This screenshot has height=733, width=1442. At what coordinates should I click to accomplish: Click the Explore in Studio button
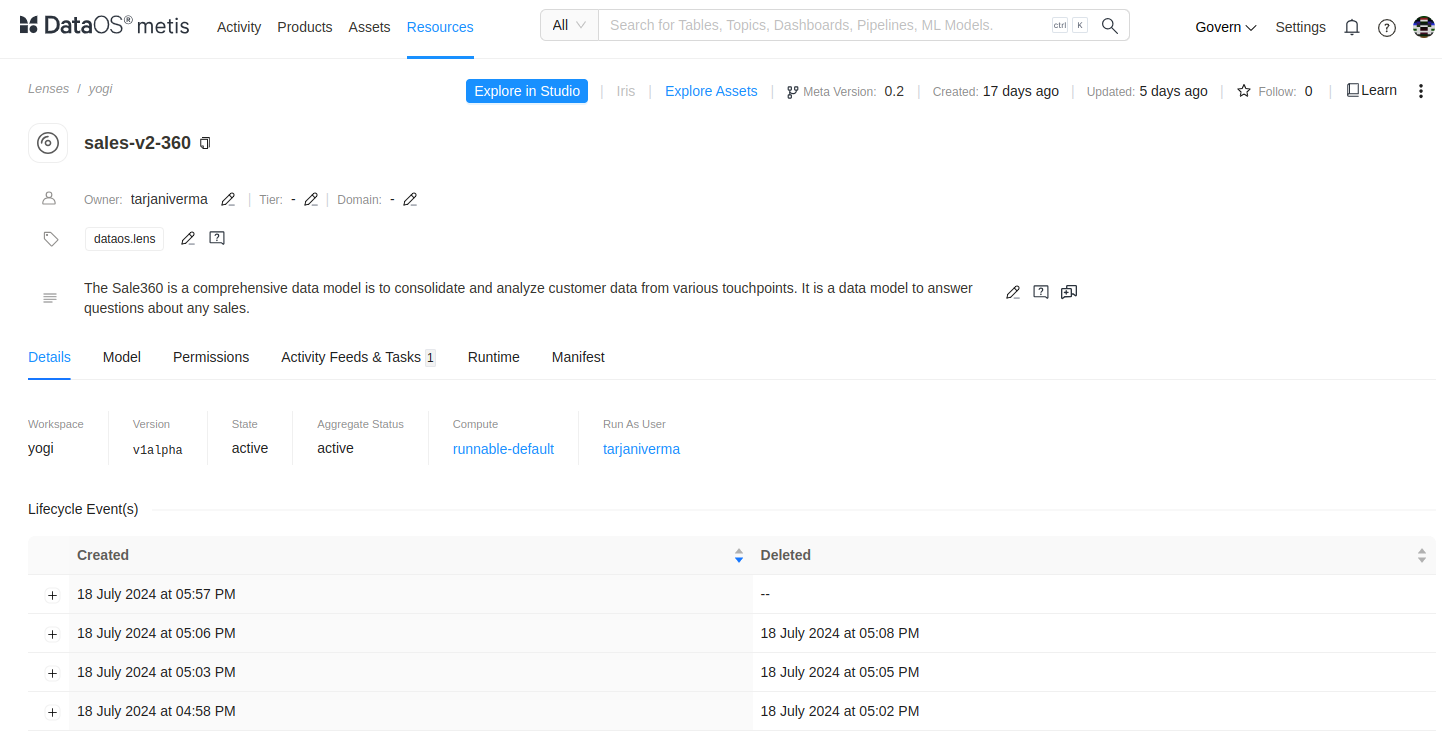pos(527,91)
